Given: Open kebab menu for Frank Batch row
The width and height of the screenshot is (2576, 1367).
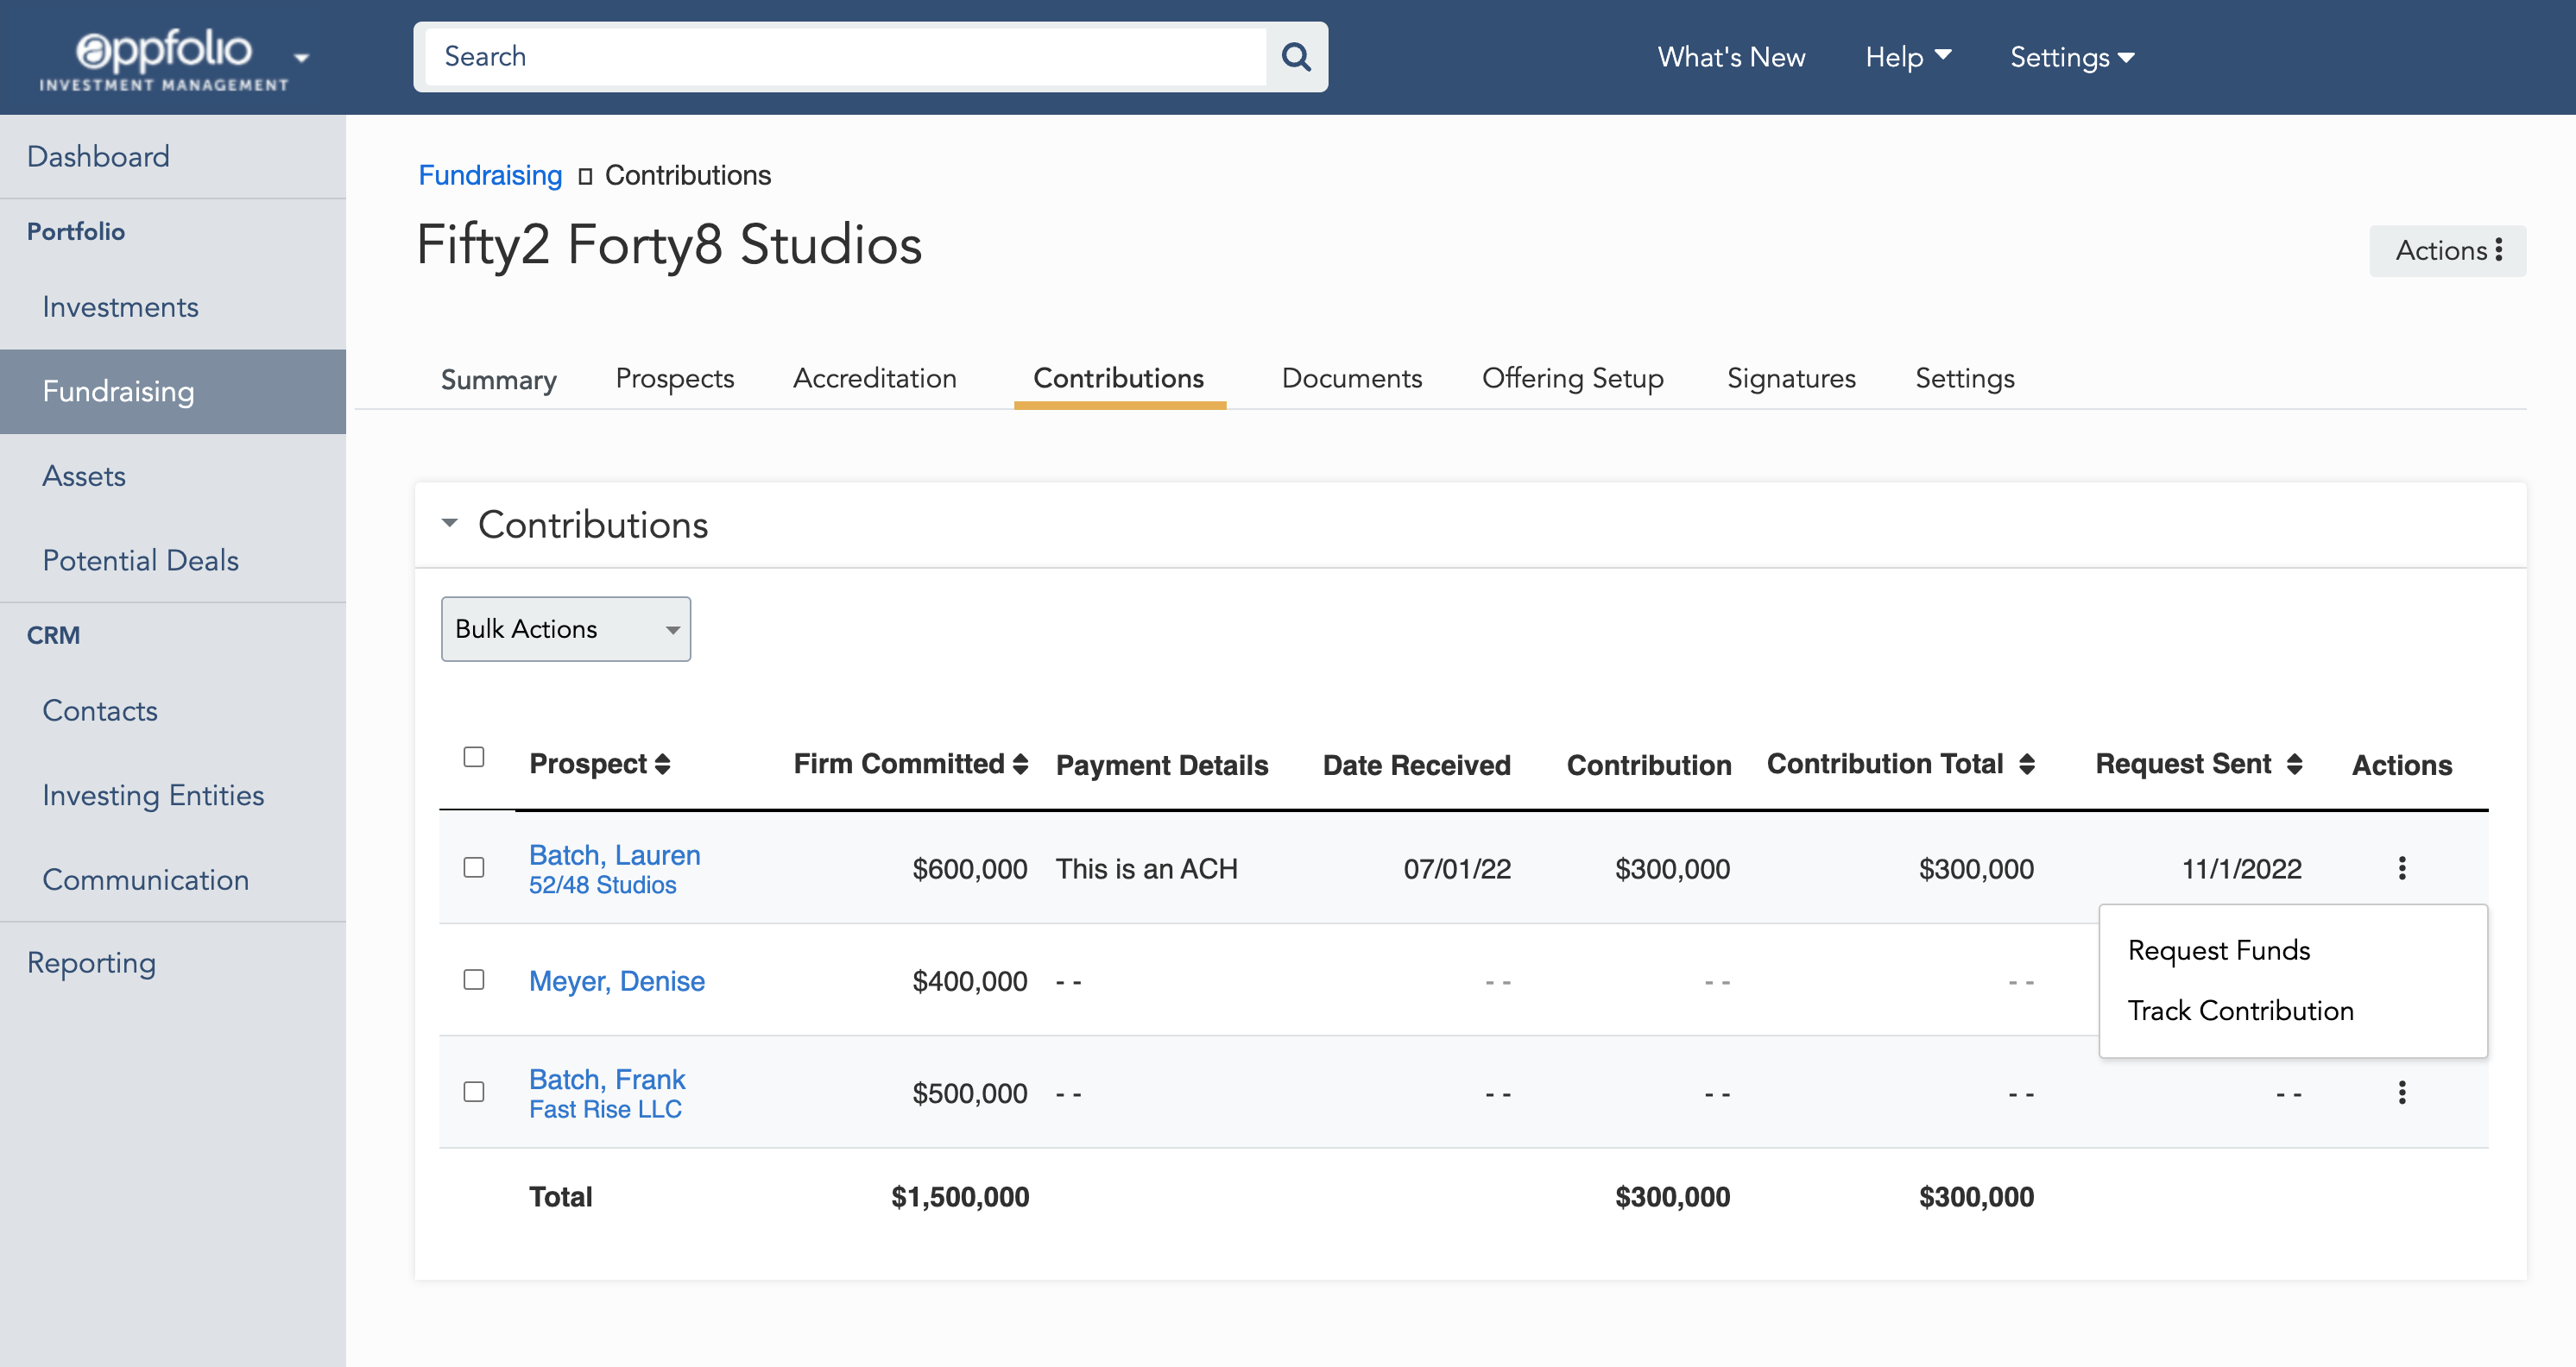Looking at the screenshot, I should pos(2401,1092).
